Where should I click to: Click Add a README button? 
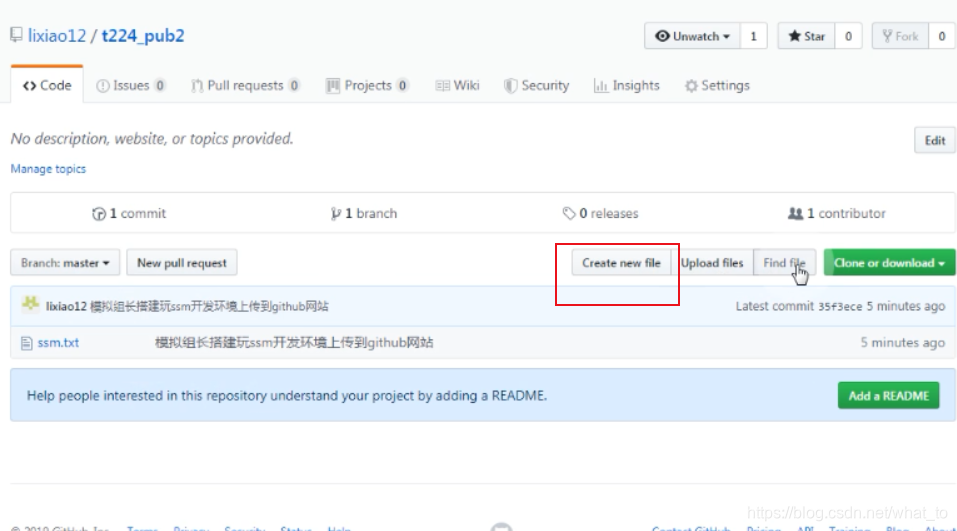pos(889,396)
